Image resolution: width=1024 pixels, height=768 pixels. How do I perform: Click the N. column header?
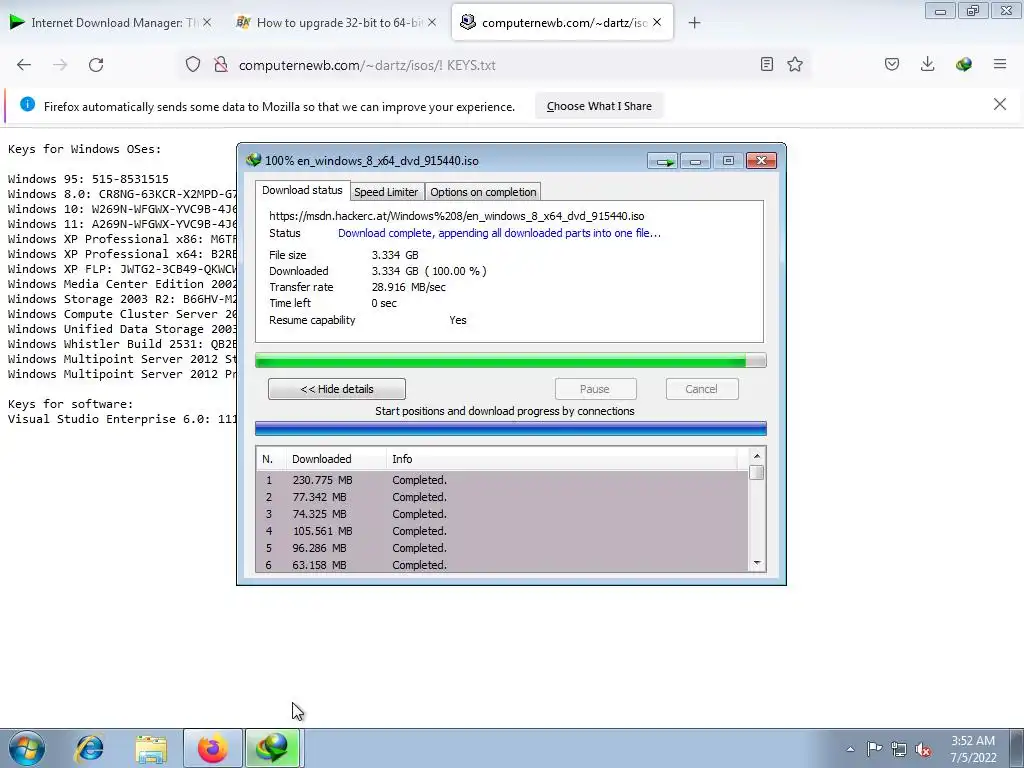pos(272,459)
